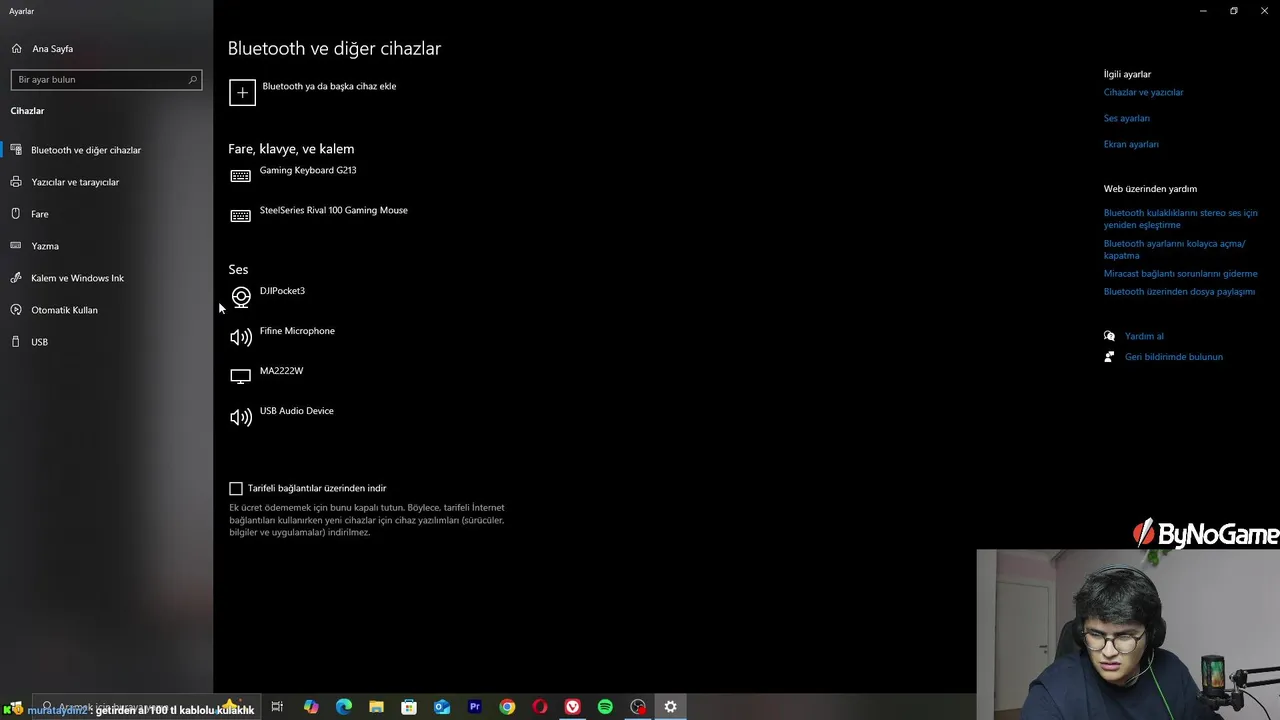Open Bluetooth üzerinden dosya paylaşımı link
Image resolution: width=1280 pixels, height=720 pixels.
click(x=1179, y=292)
